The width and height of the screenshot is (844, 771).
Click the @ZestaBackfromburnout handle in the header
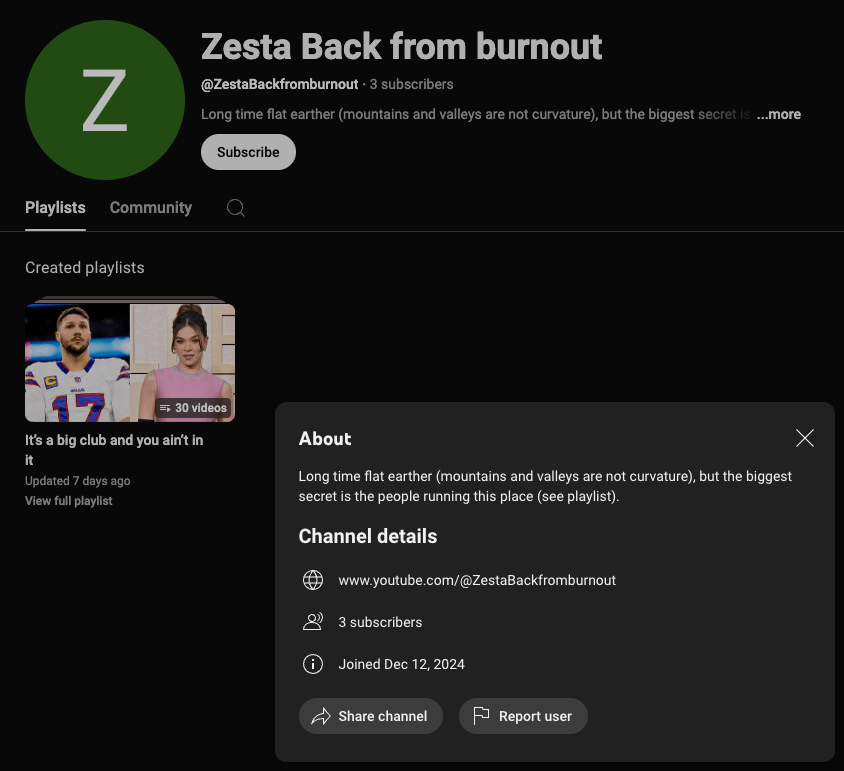click(x=279, y=84)
